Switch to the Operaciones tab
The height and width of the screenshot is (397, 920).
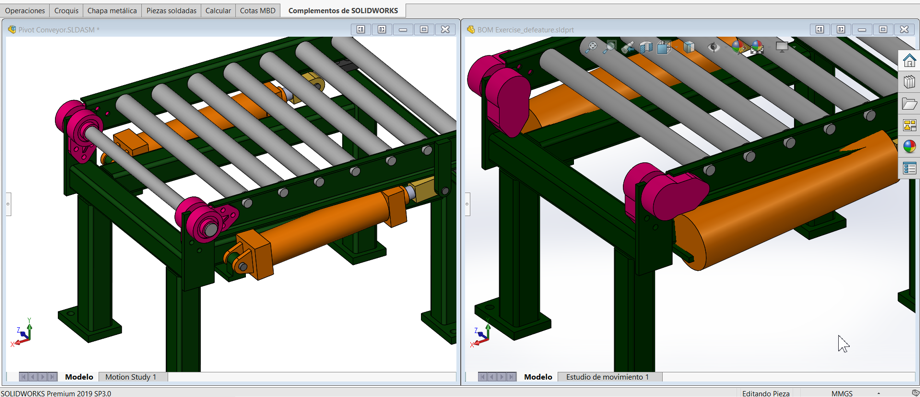[x=25, y=11]
